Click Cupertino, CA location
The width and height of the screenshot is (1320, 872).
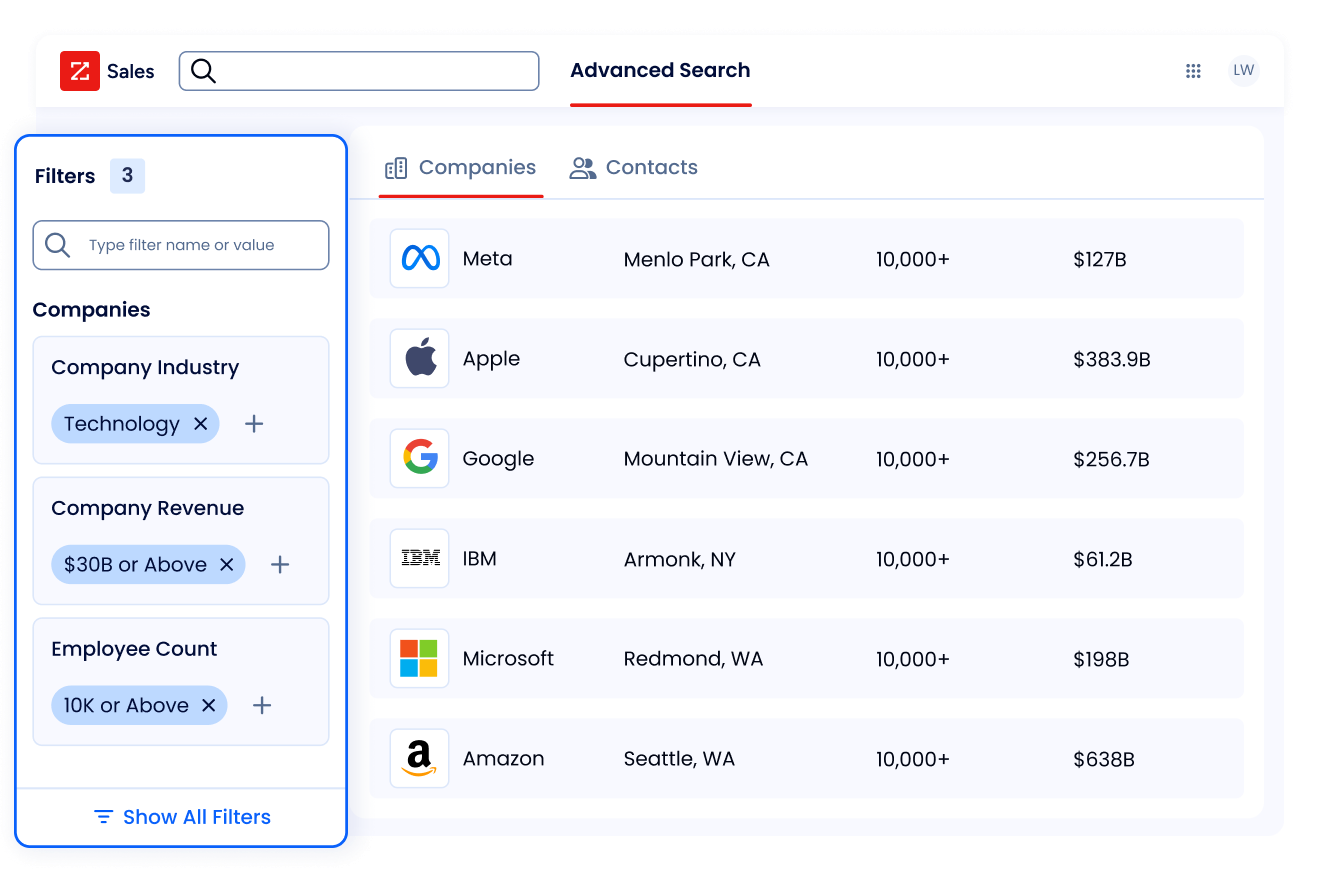tap(692, 360)
